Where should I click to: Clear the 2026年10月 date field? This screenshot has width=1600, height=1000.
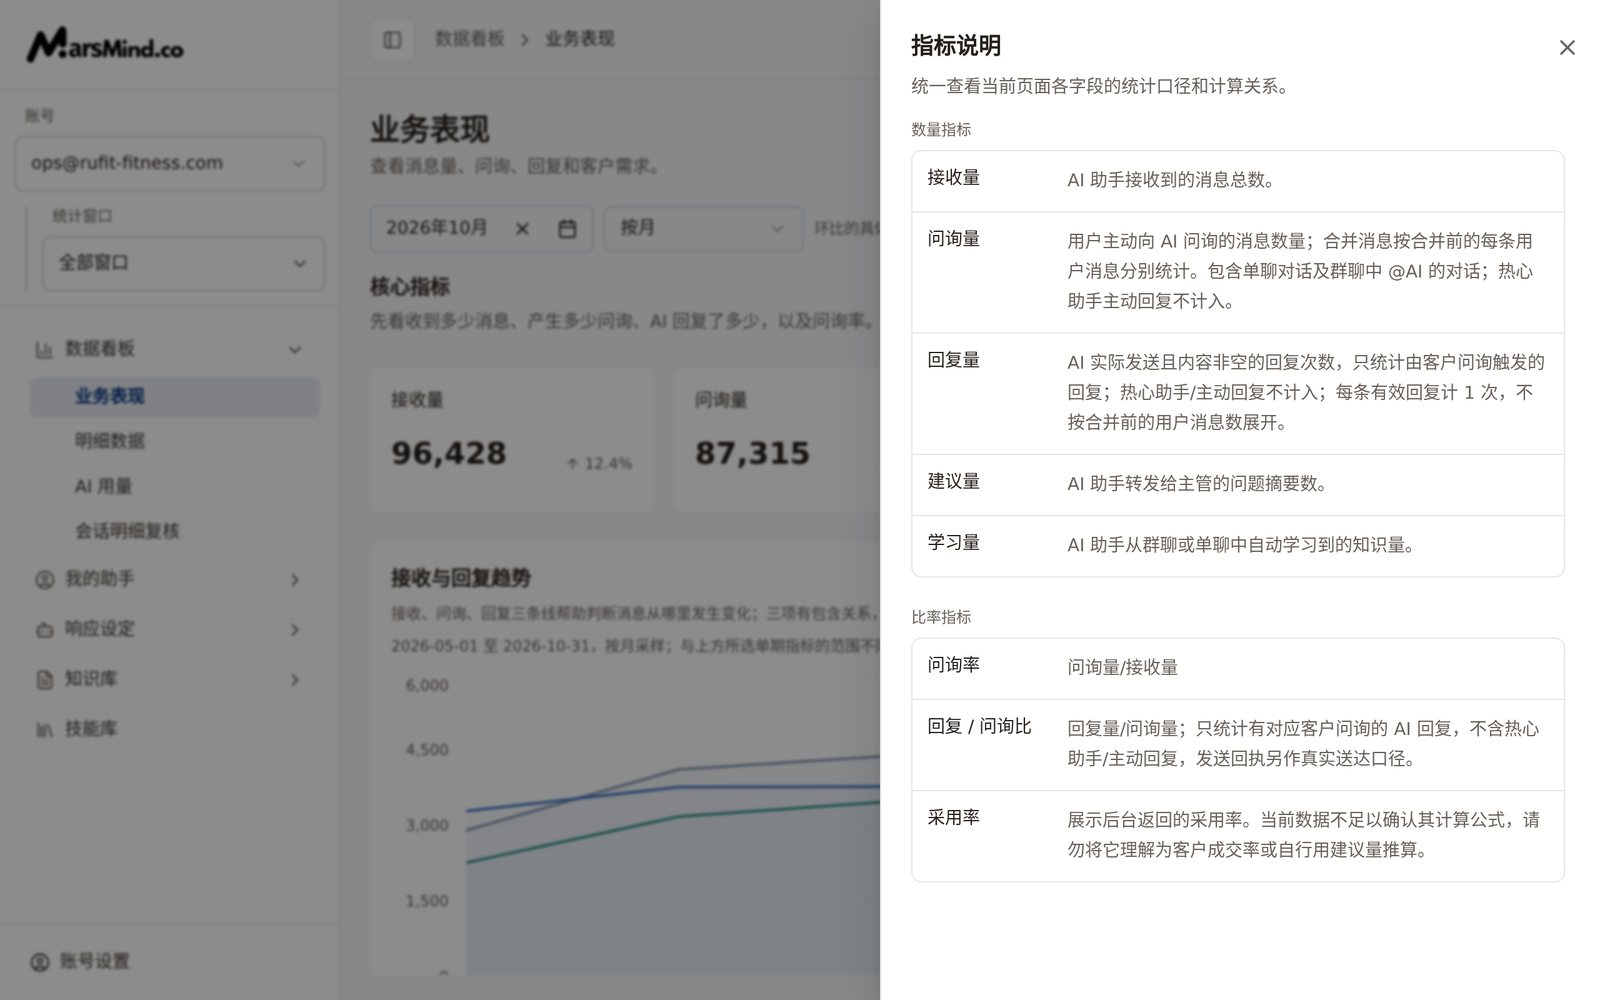522,229
